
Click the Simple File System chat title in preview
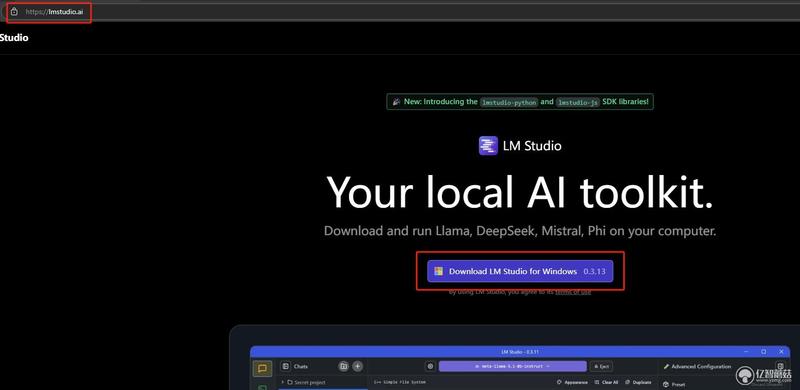point(399,382)
